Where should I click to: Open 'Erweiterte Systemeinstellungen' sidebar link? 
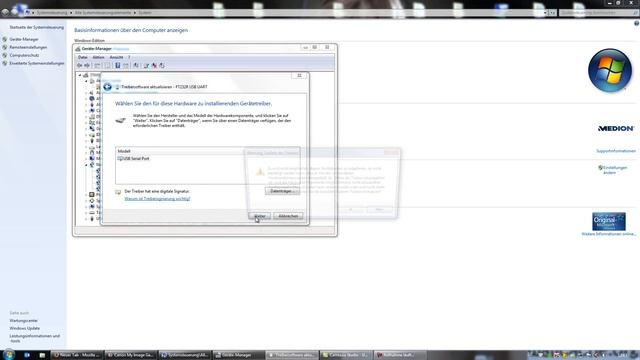coord(37,63)
